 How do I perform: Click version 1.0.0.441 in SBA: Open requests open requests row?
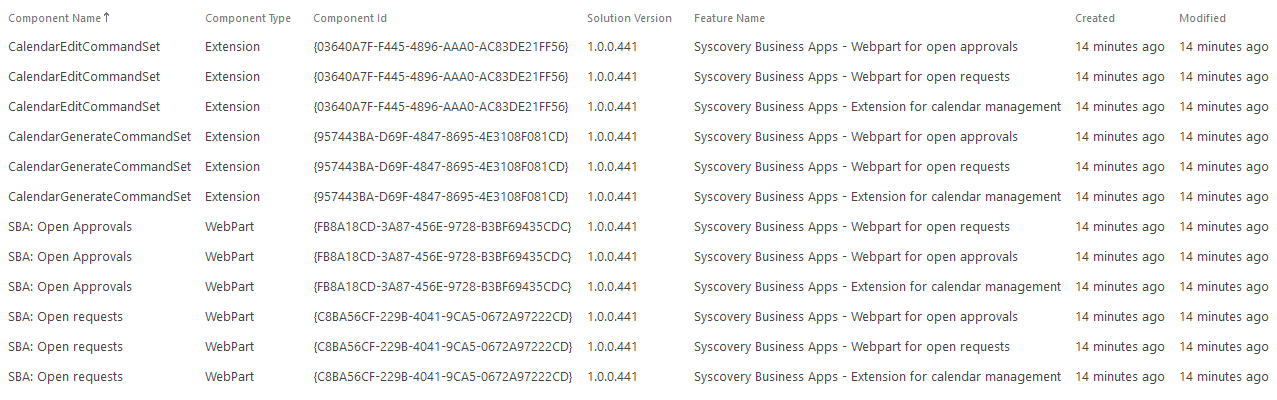pos(612,347)
